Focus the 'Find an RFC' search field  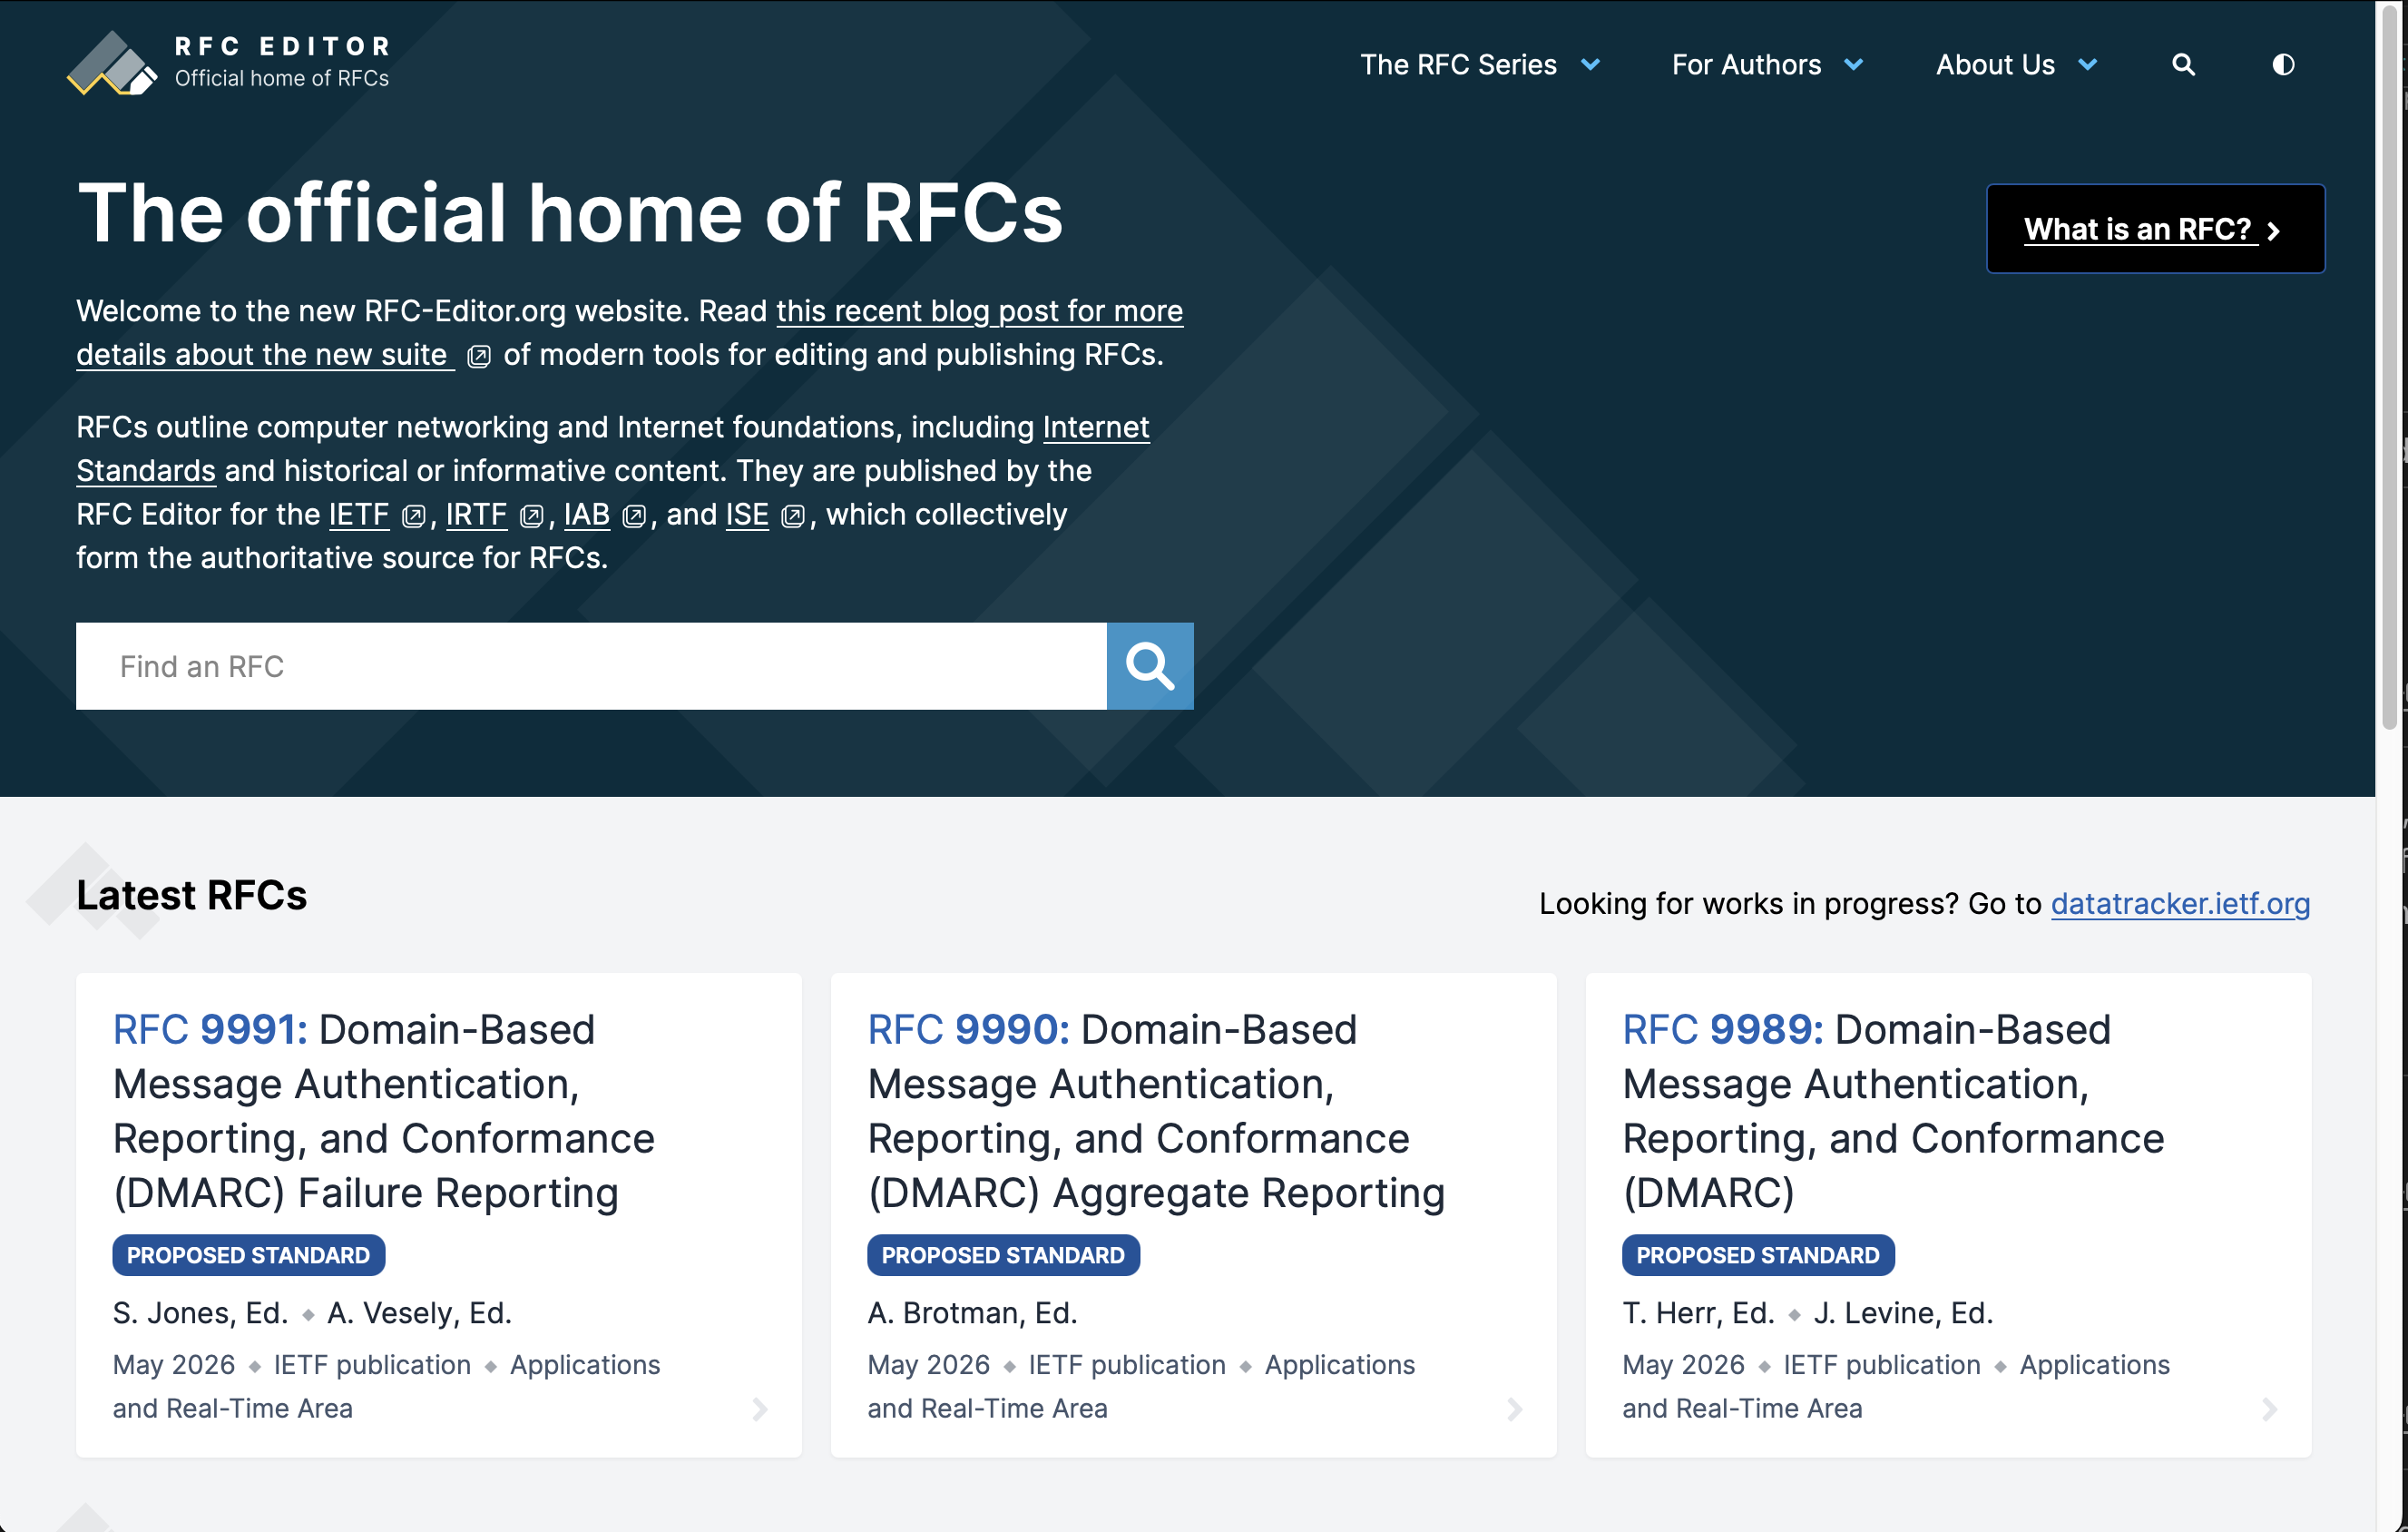click(591, 666)
